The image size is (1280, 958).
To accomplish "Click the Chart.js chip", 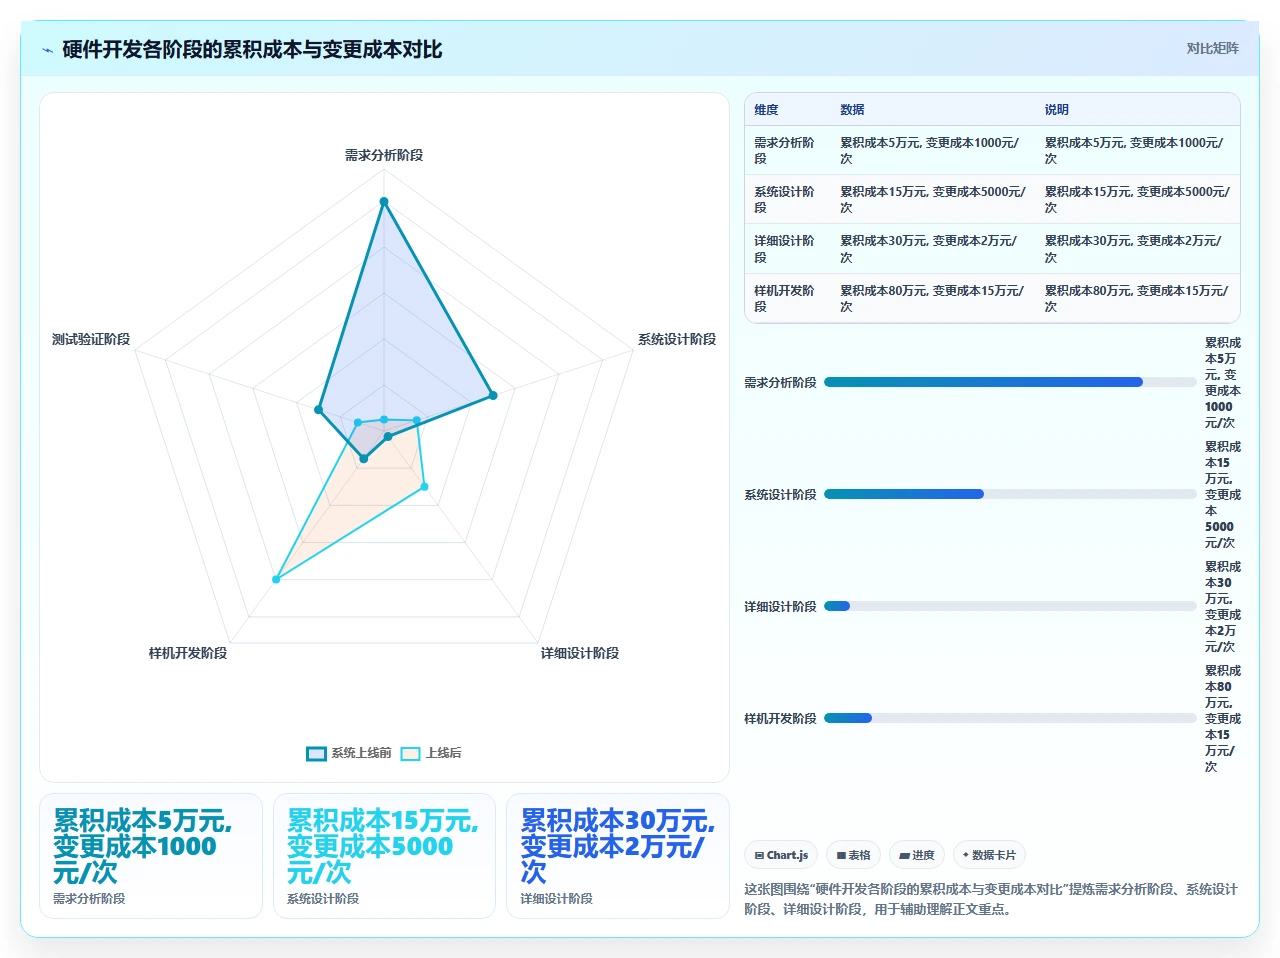I will pyautogui.click(x=781, y=855).
